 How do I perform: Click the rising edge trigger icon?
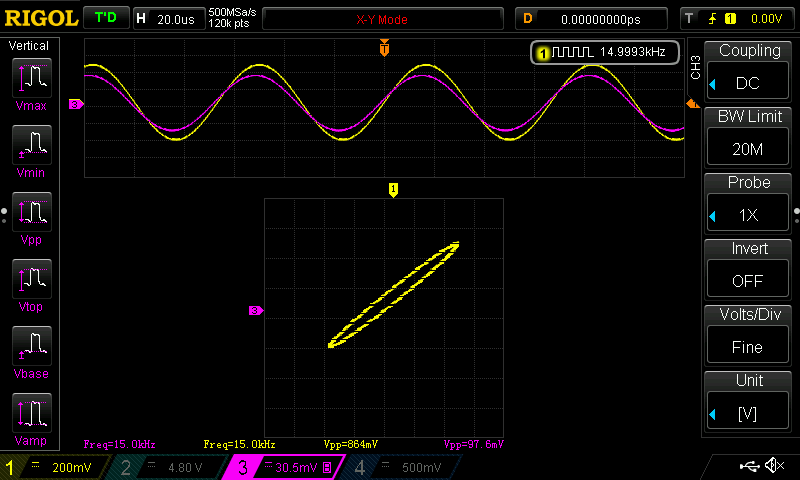(712, 19)
